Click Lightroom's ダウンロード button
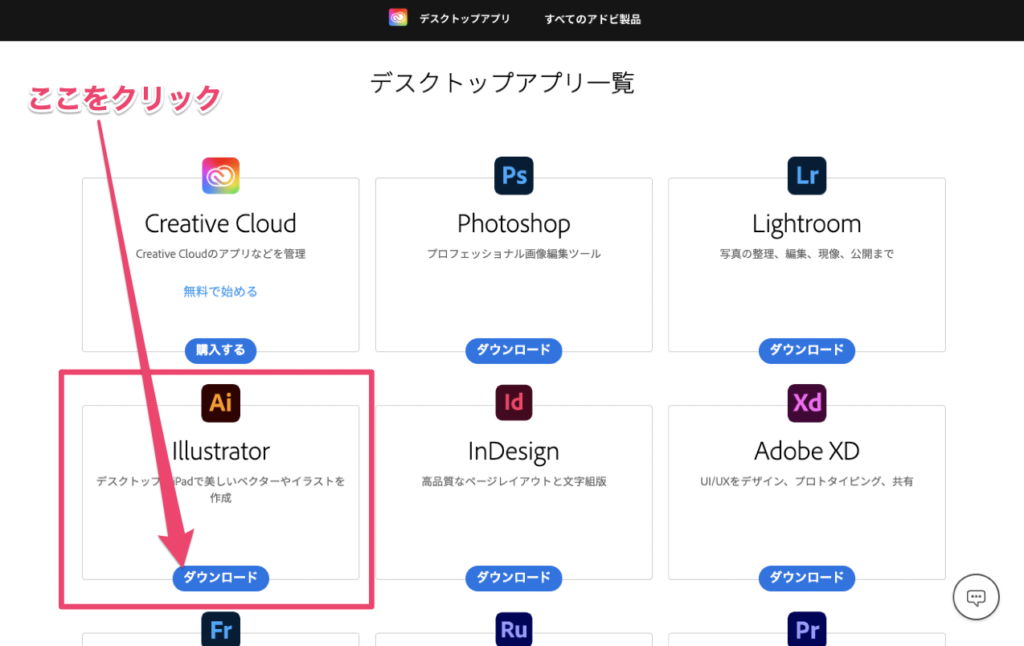 point(806,351)
